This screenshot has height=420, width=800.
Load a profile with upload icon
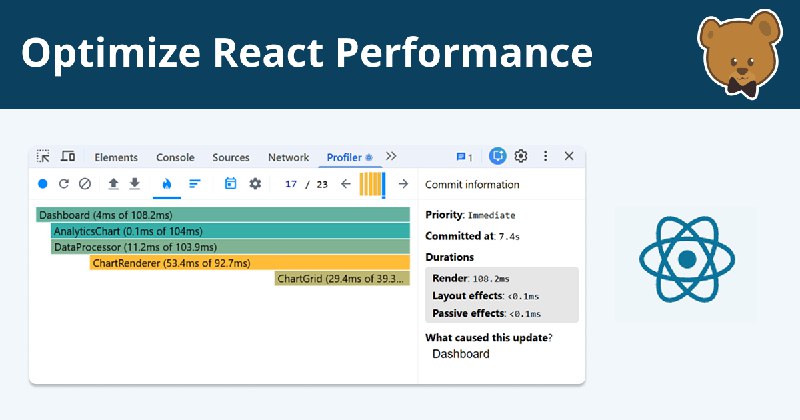click(113, 184)
